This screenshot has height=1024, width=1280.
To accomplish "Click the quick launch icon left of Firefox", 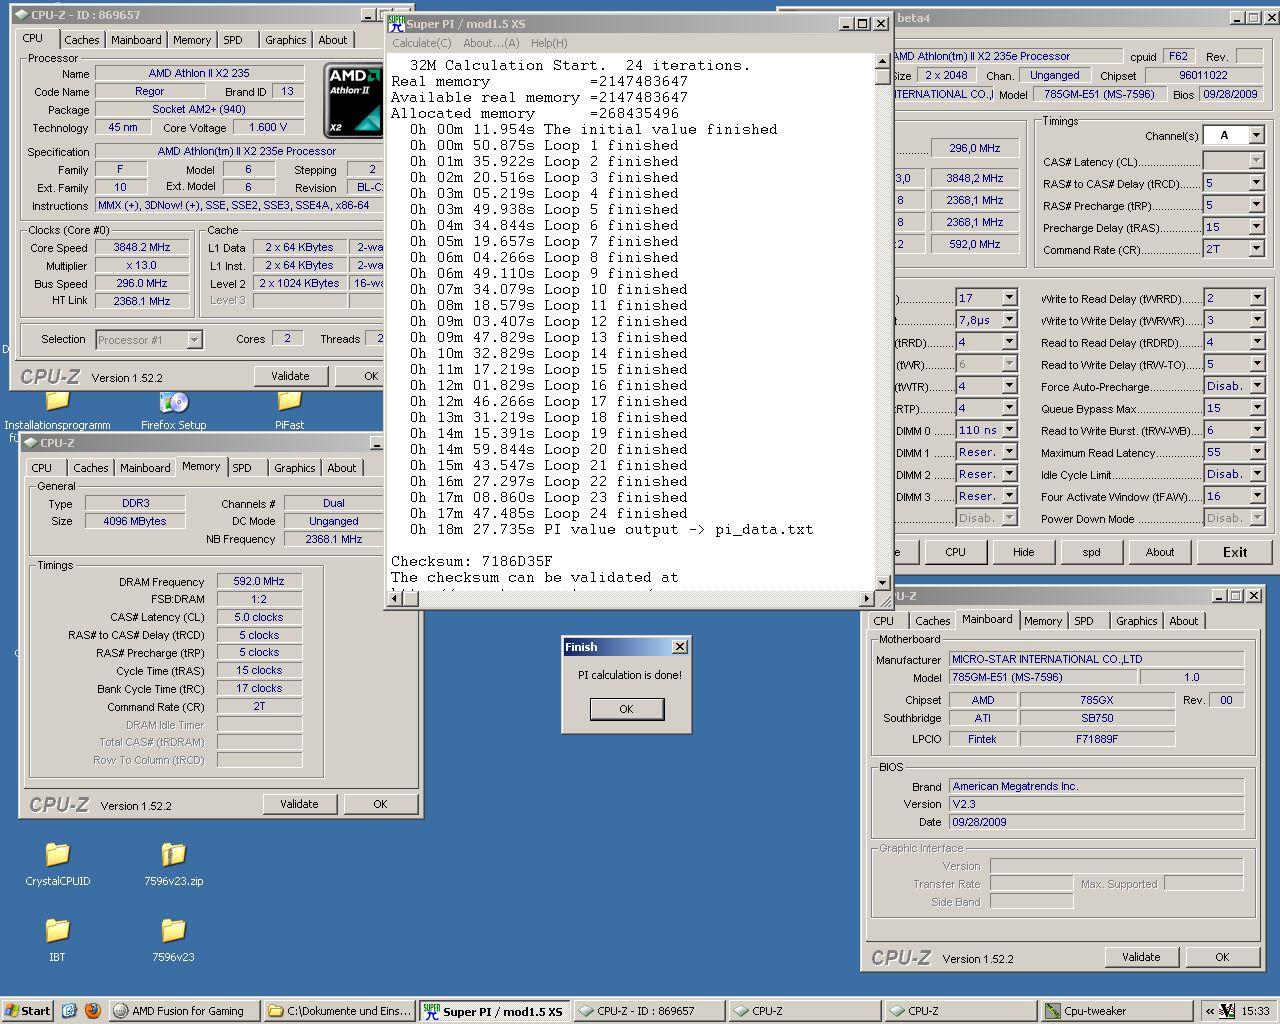I will pyautogui.click(x=69, y=1011).
